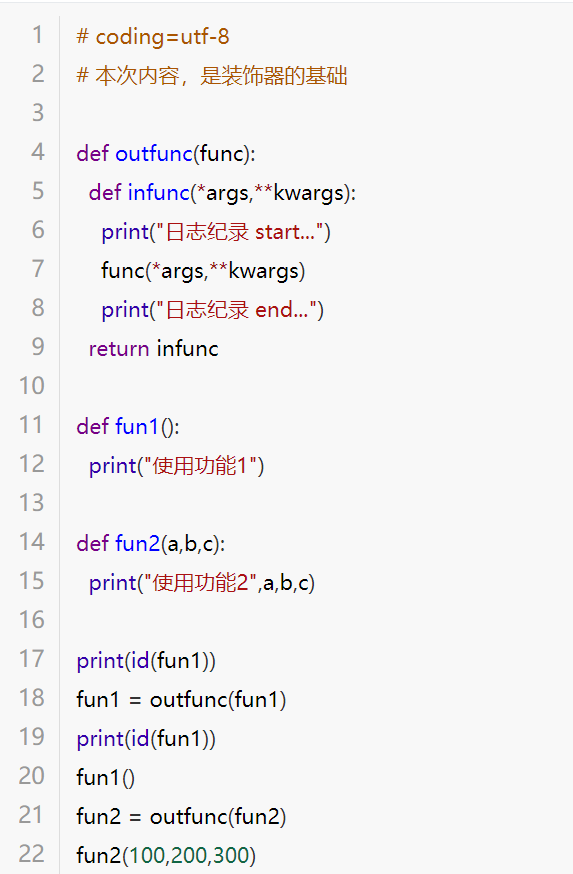
Task: Click func(*args,**kwargs) call on line 7
Action: (203, 271)
